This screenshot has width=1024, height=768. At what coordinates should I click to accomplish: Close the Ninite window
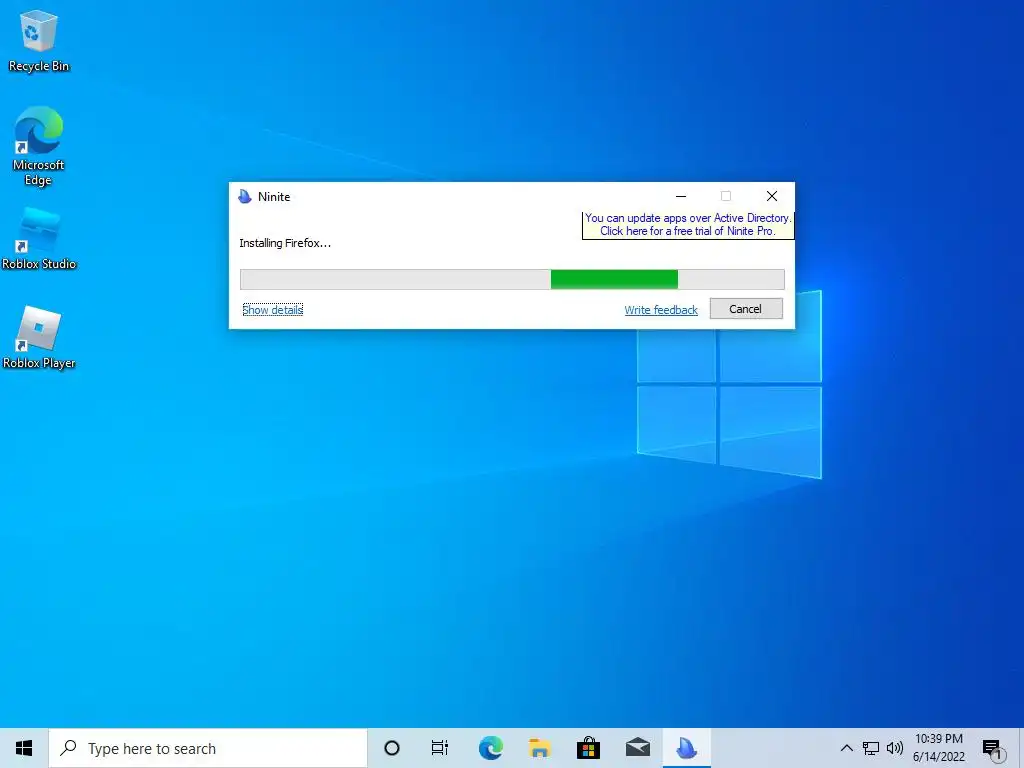772,196
